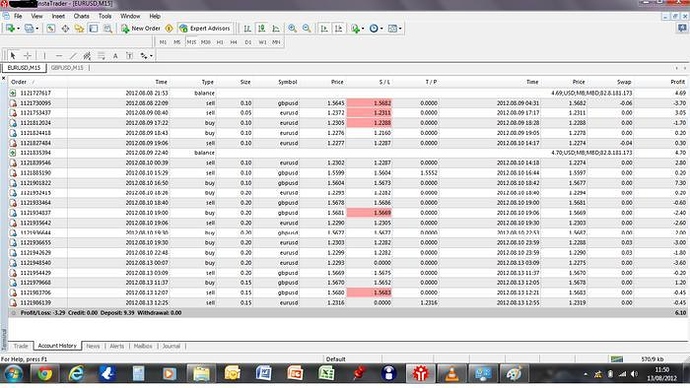This screenshot has width=690, height=388.
Task: Enable the Chart Shift icon
Action: (x=338, y=28)
